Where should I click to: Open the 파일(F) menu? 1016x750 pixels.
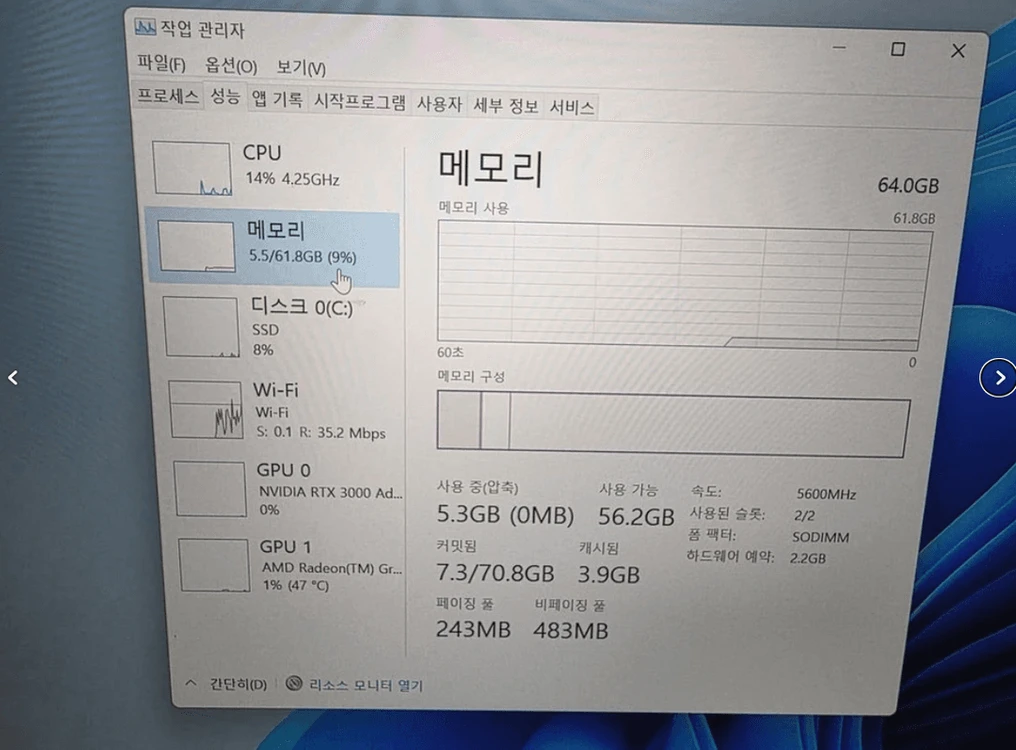click(x=161, y=64)
